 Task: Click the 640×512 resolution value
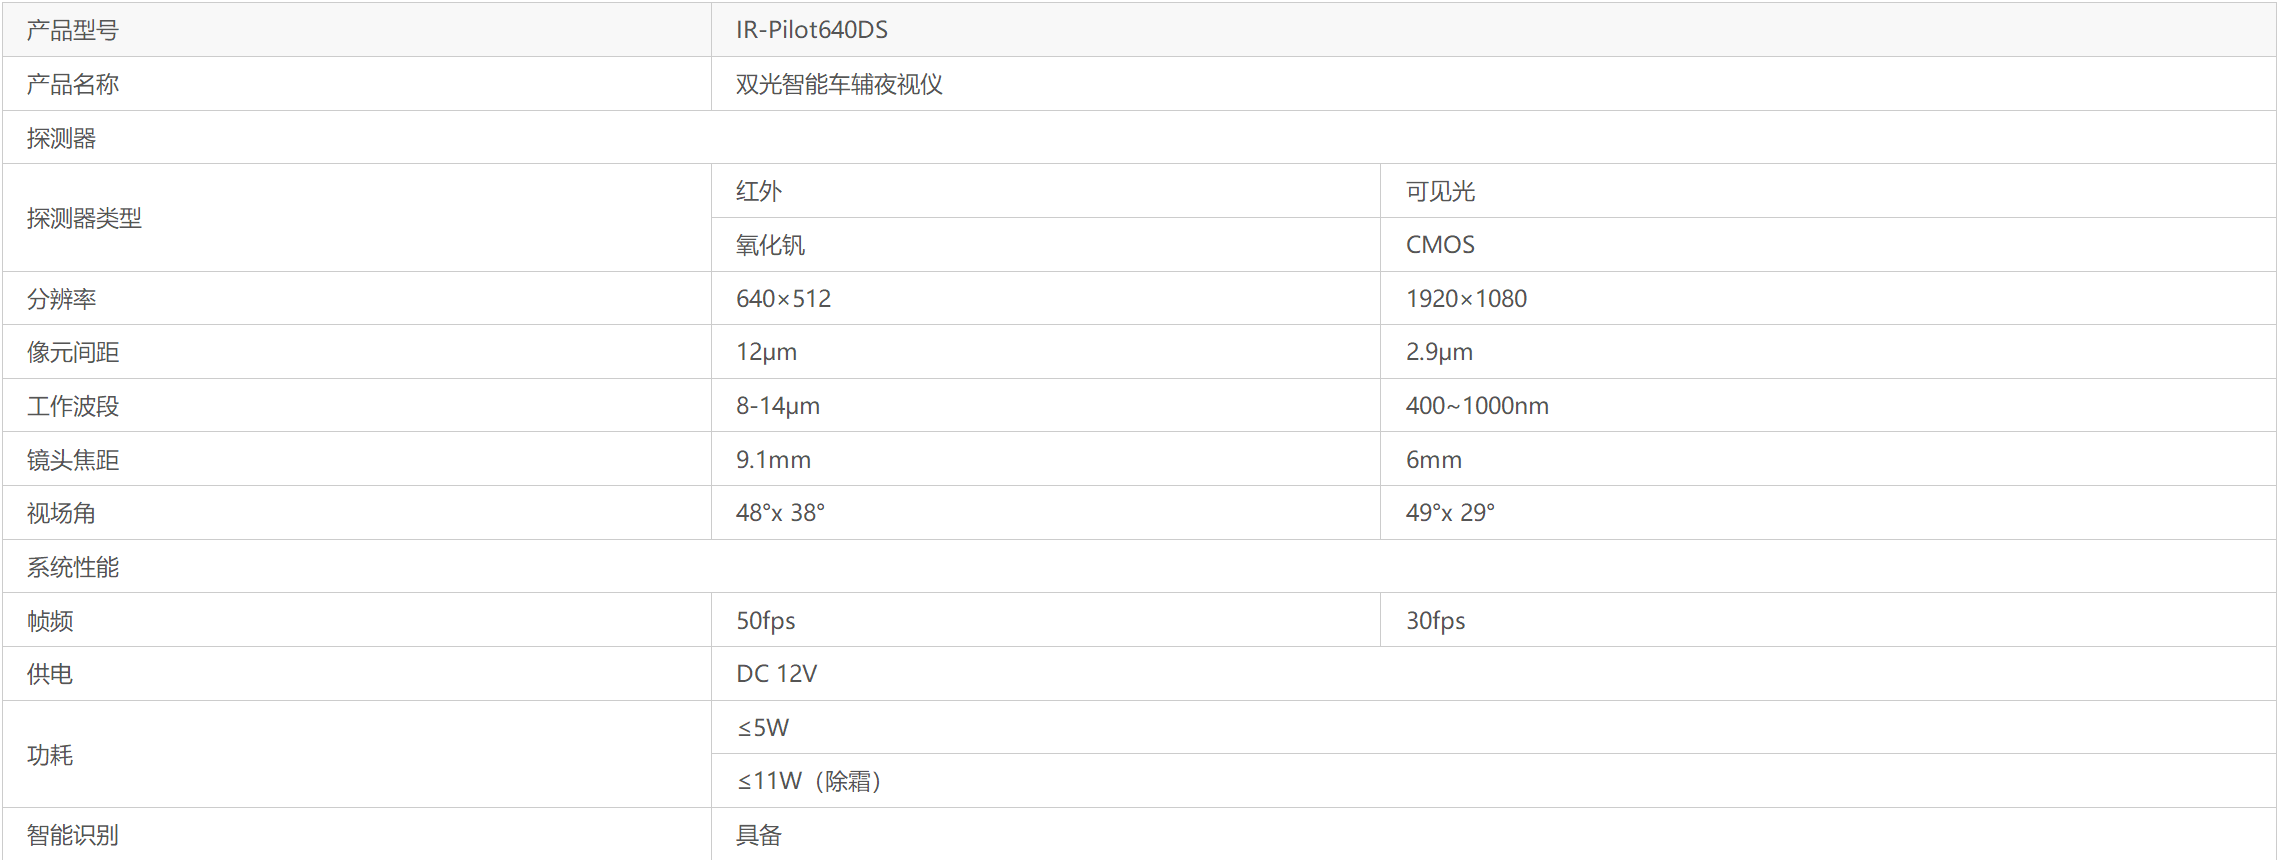pos(783,299)
